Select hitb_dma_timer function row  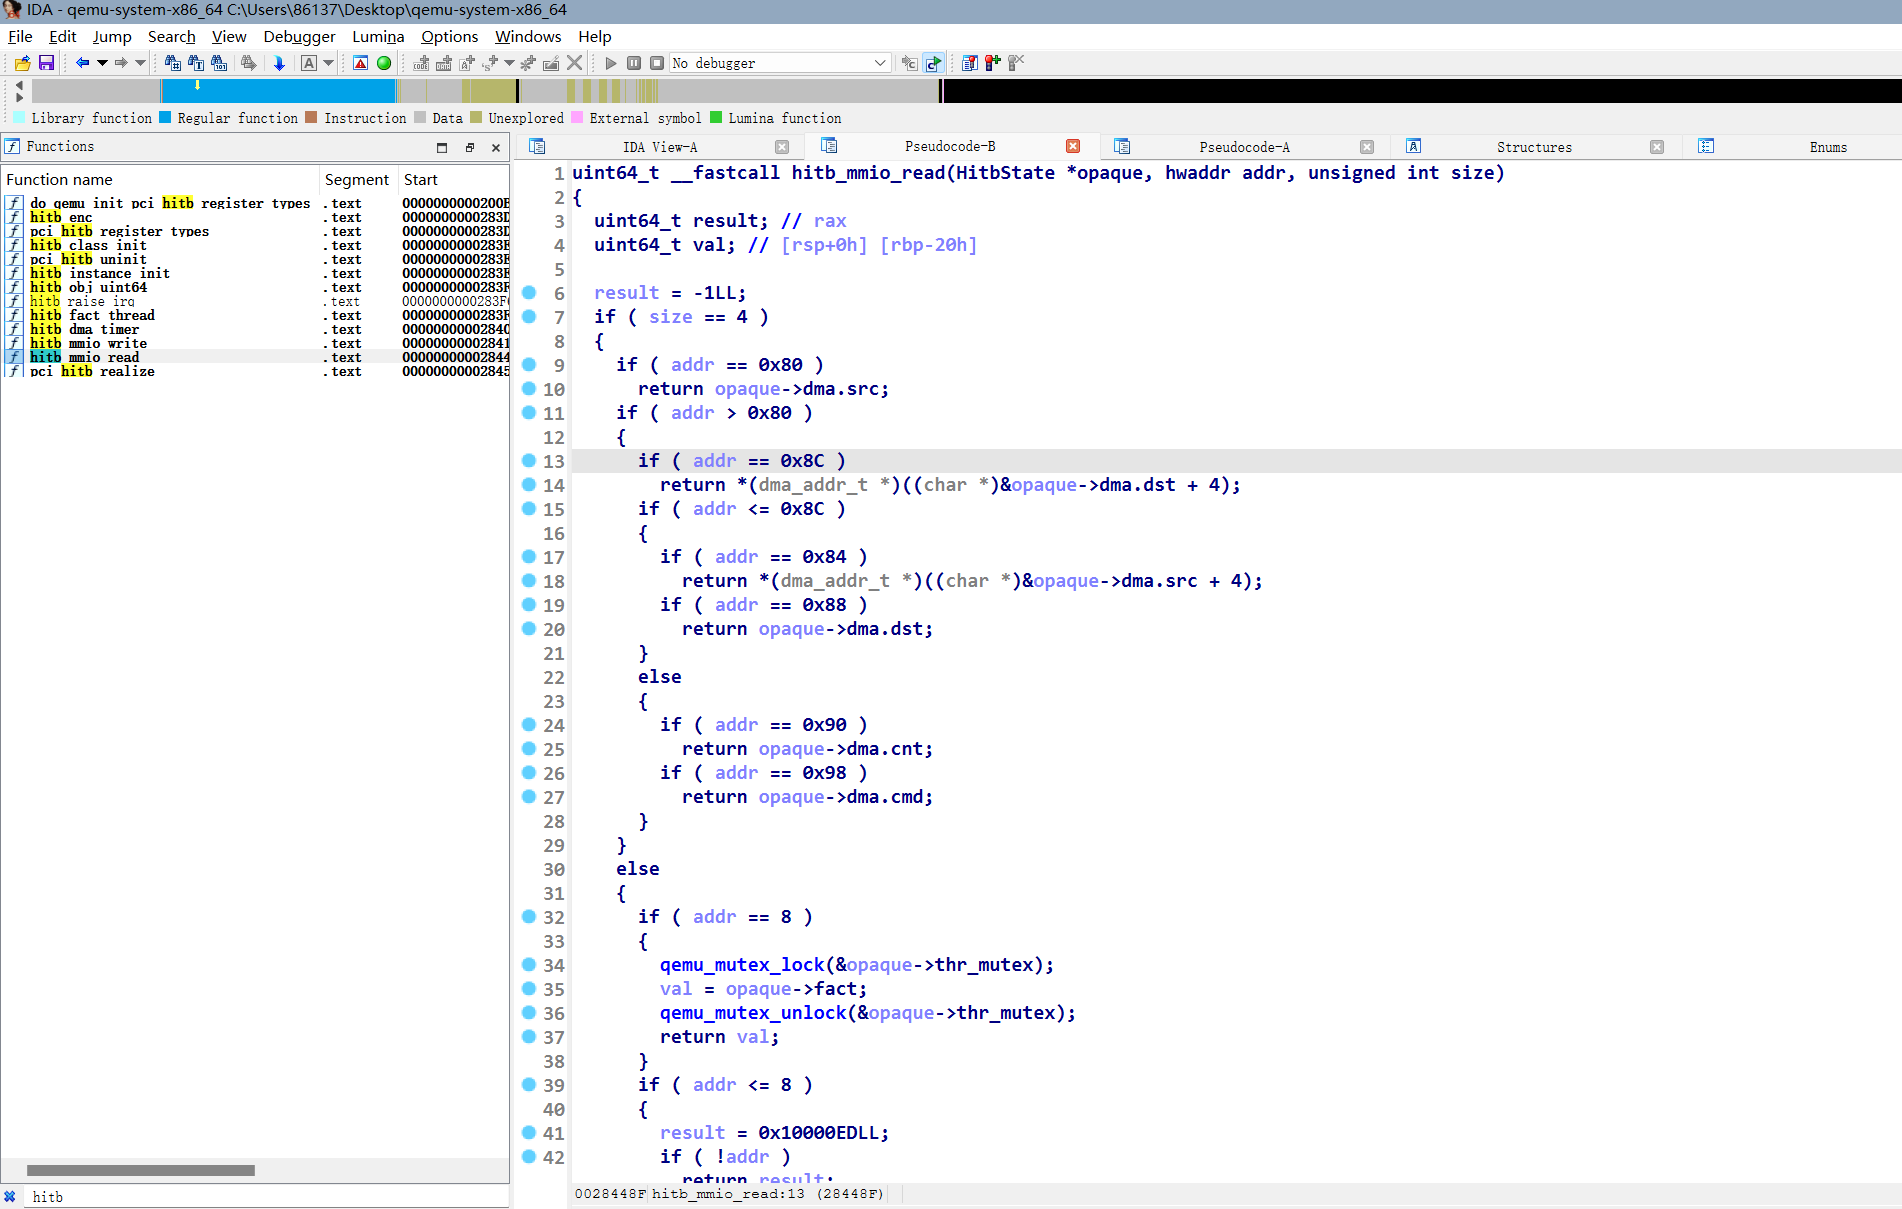point(255,329)
